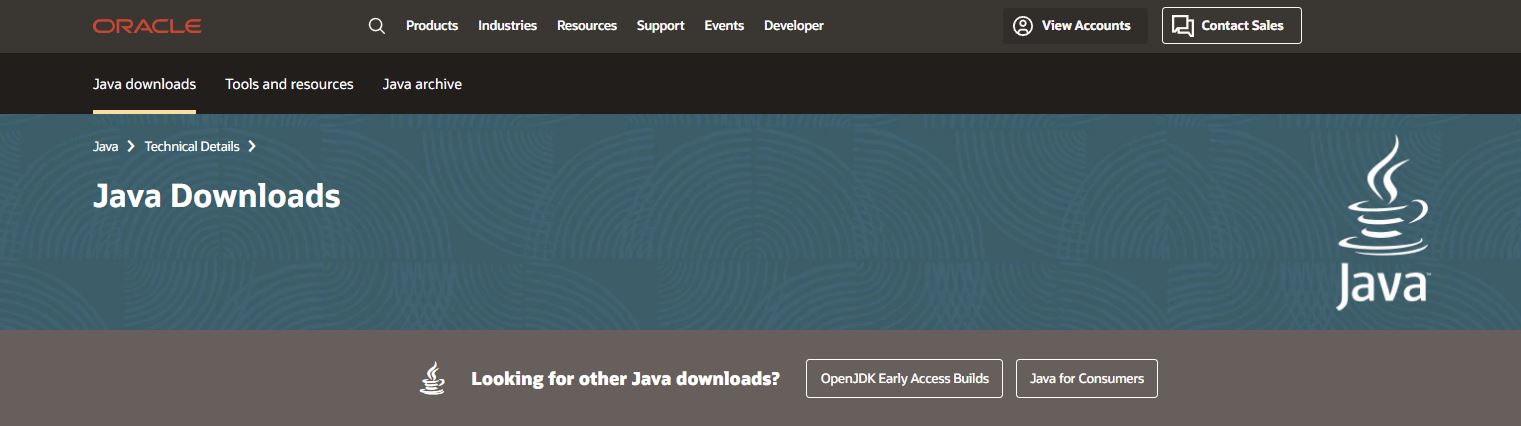Screen dimensions: 1521x426
Task: Open the Industries menu
Action: 507,26
